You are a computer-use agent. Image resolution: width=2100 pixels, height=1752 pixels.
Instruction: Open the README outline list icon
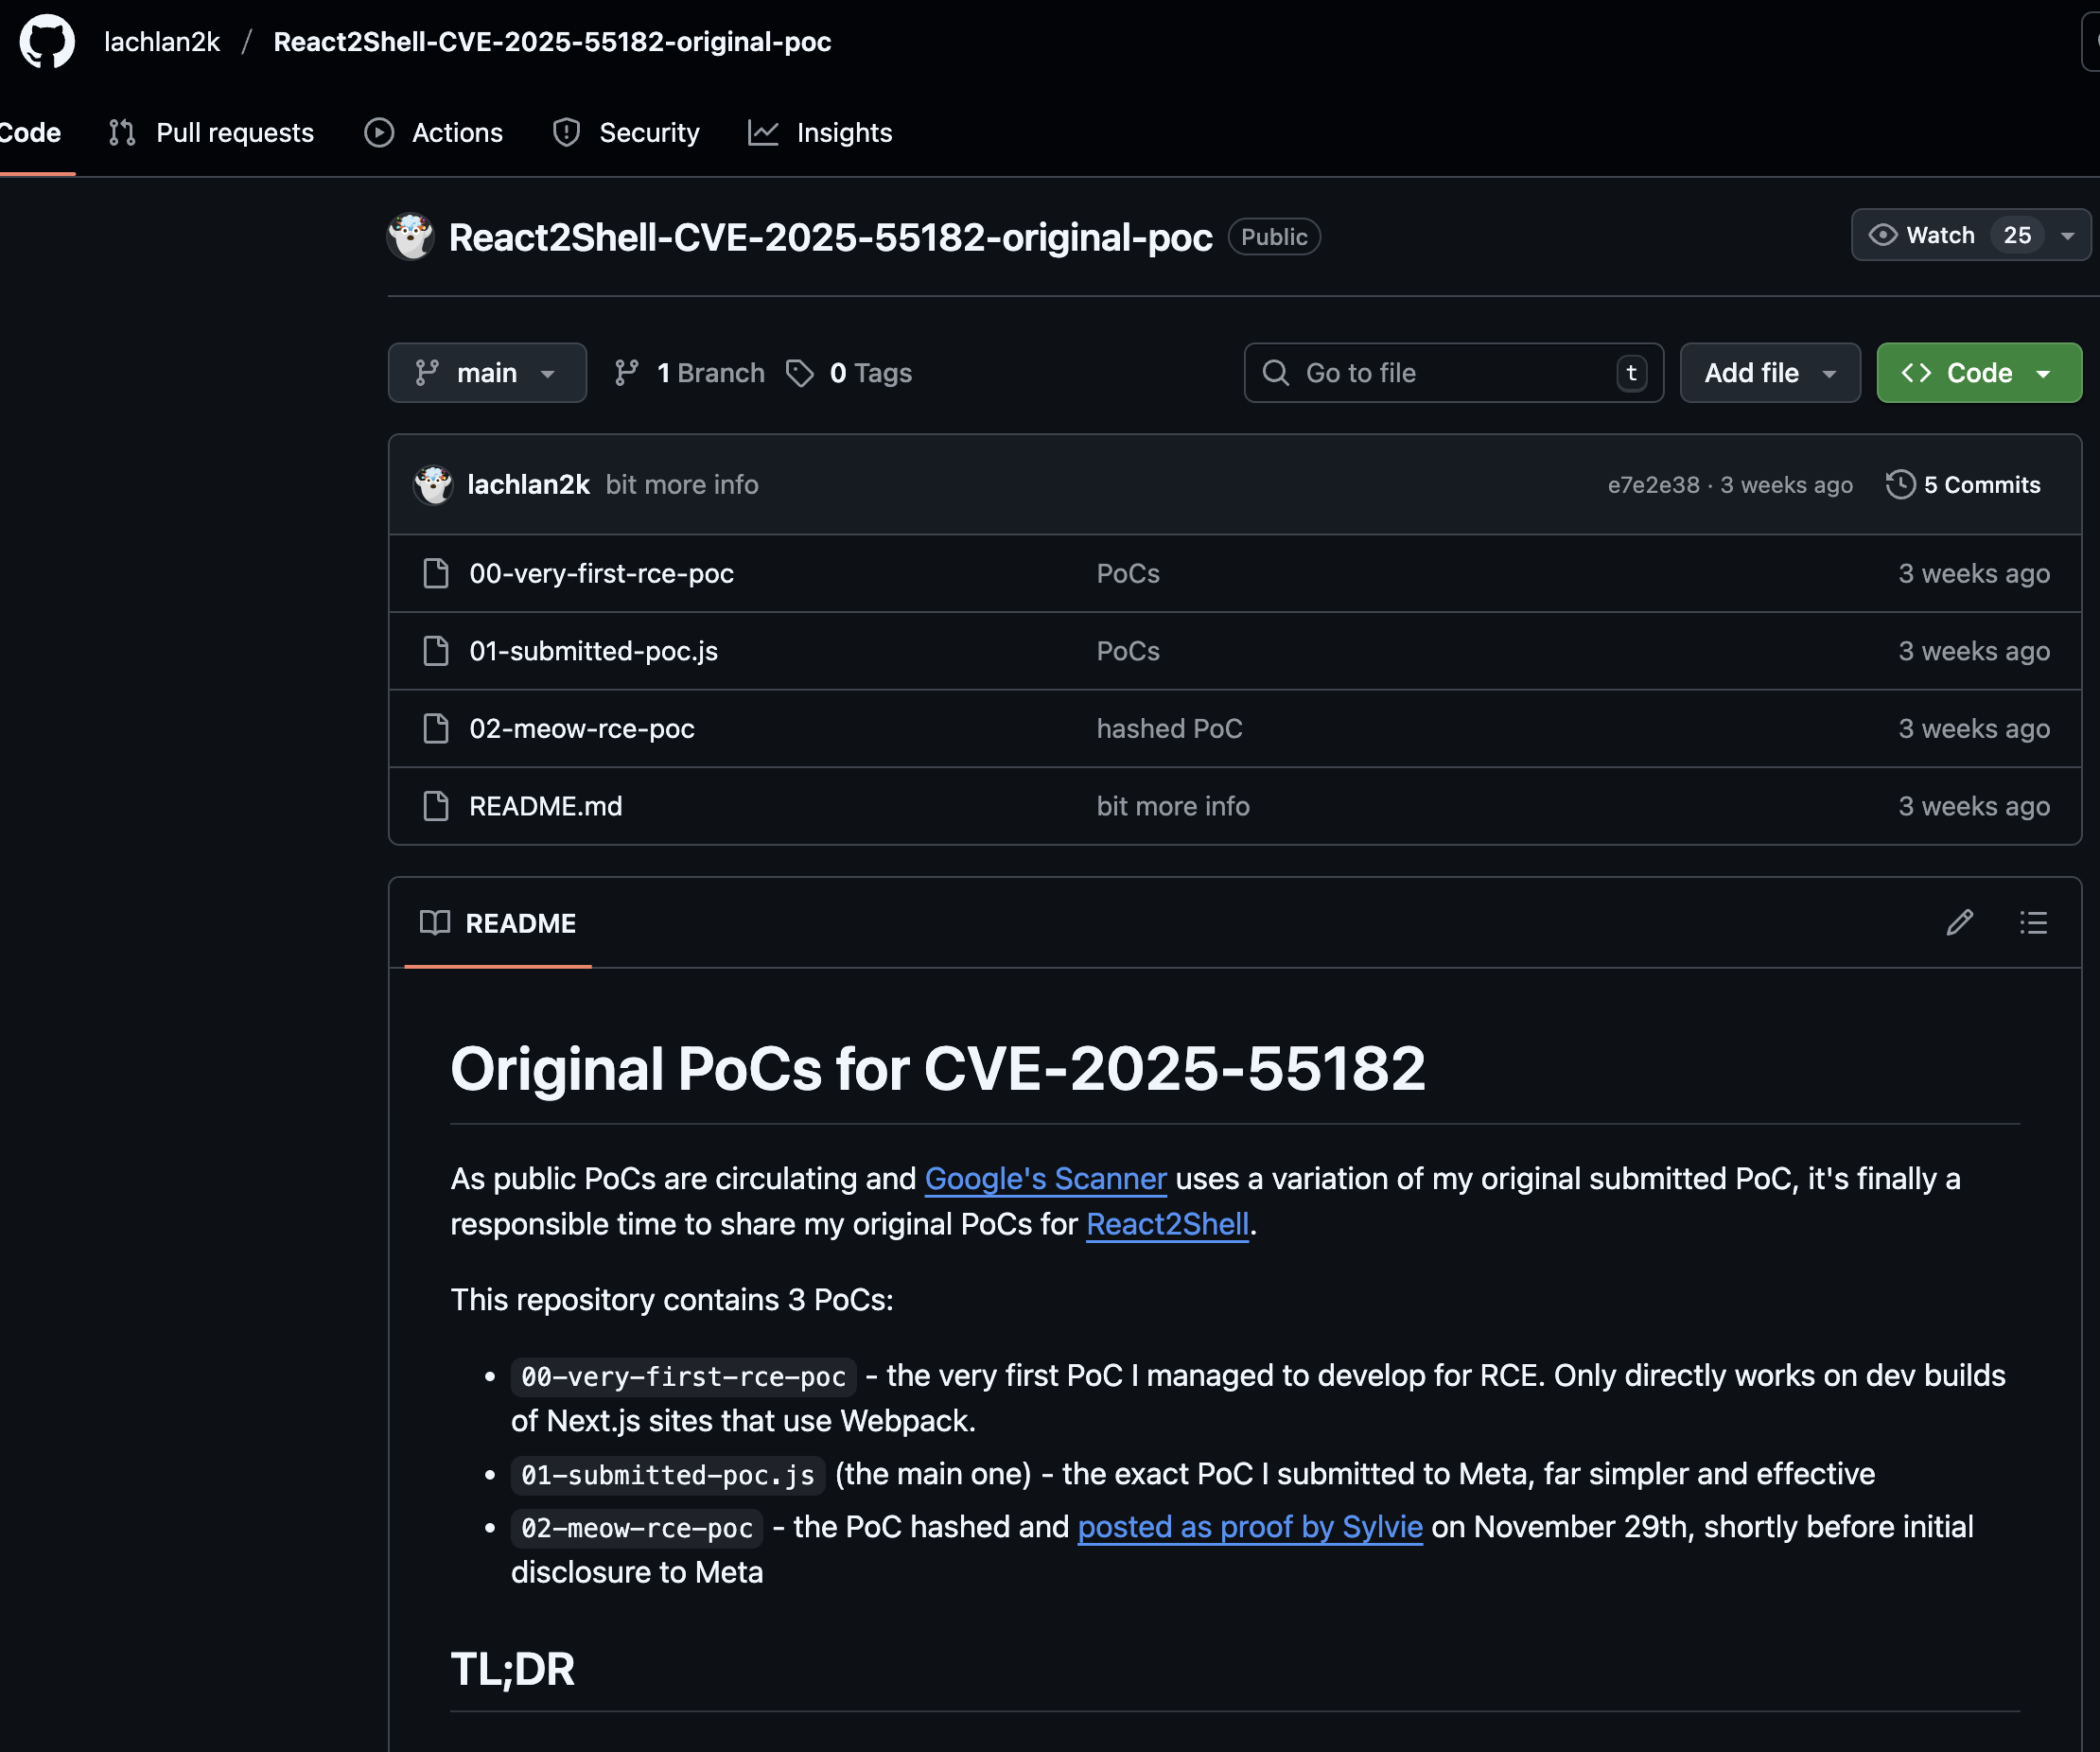pos(2032,922)
